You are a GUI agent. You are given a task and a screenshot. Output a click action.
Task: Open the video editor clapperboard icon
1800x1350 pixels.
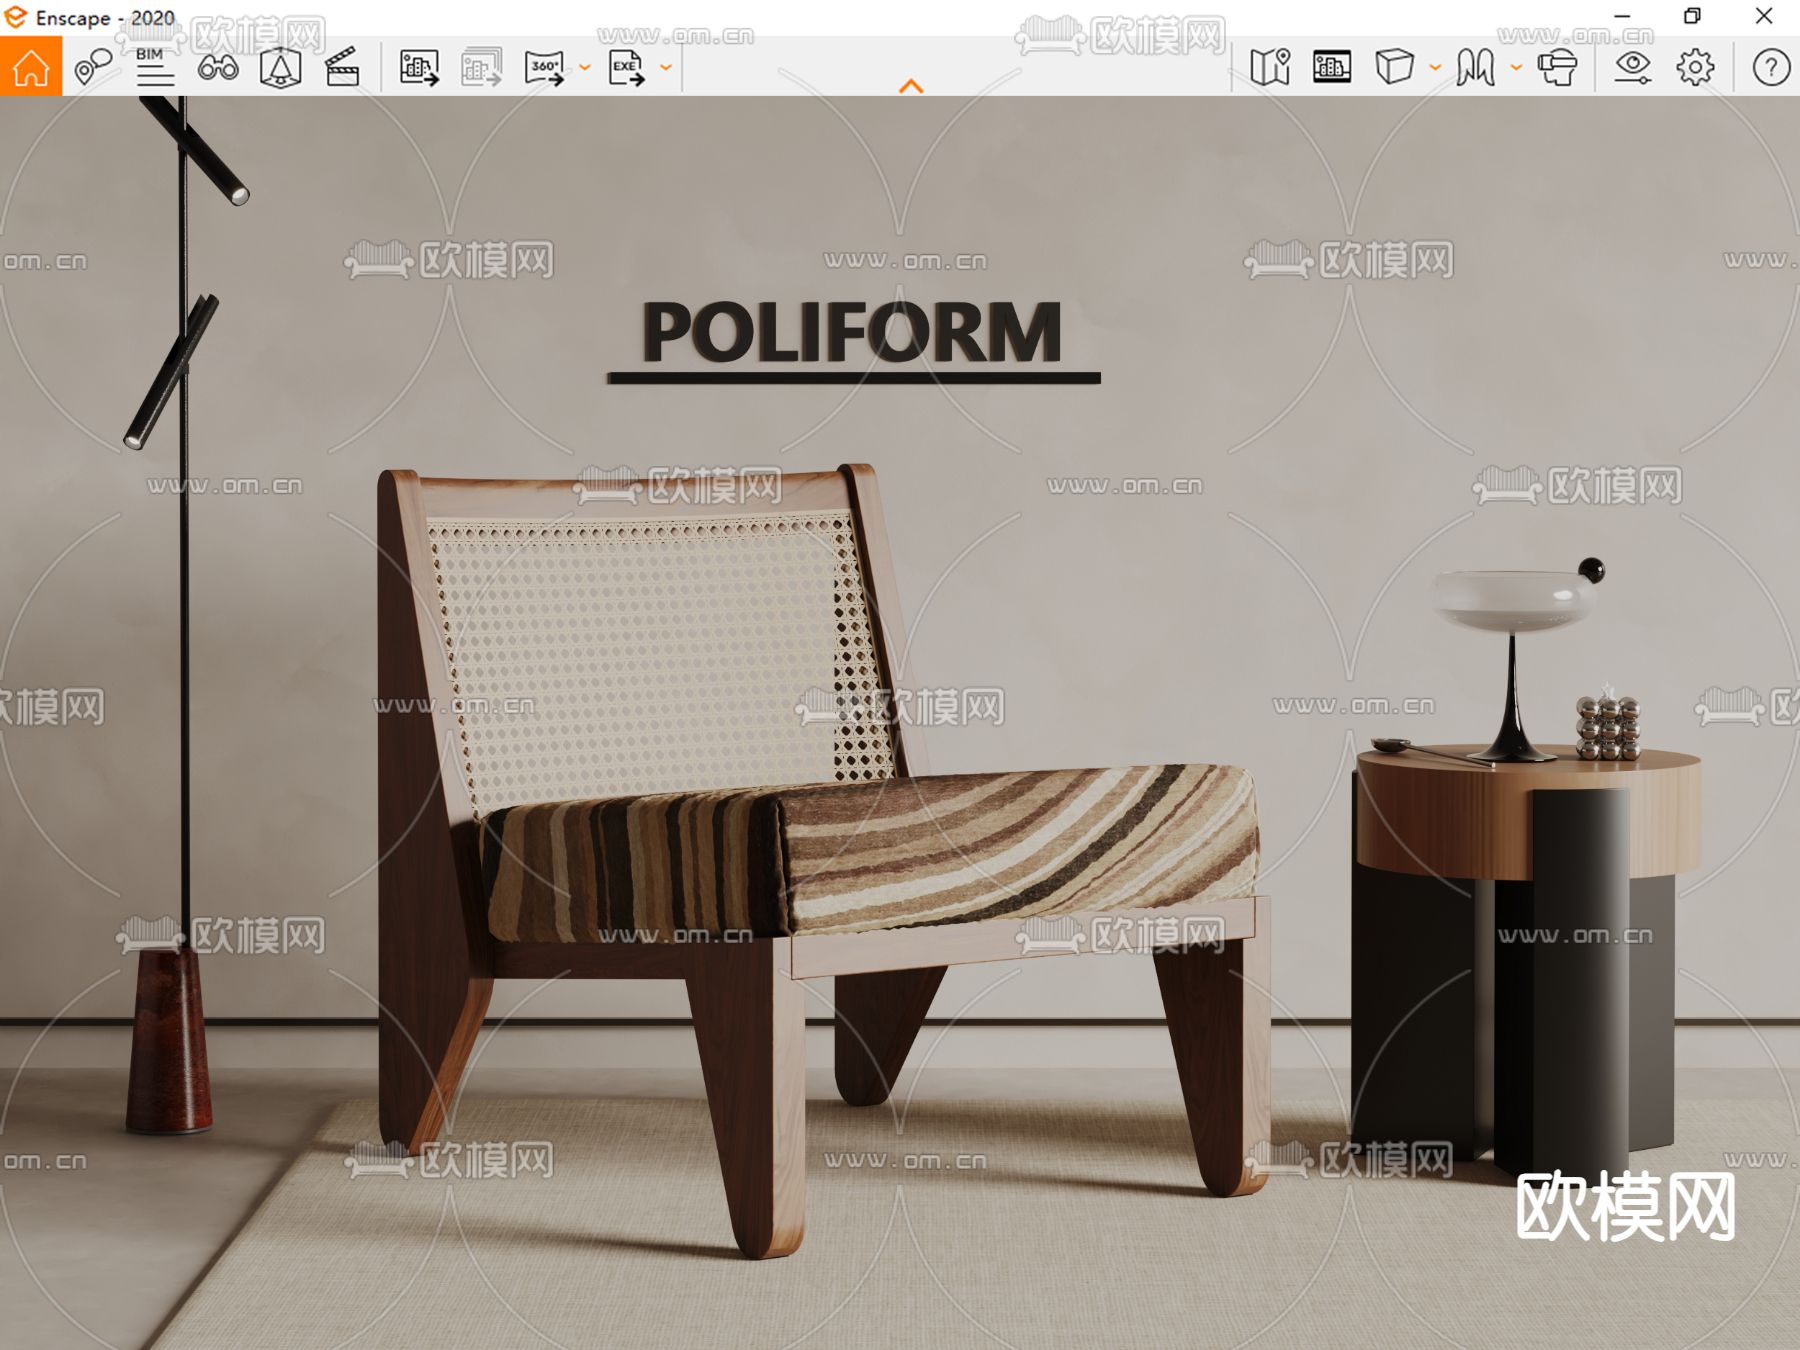341,68
